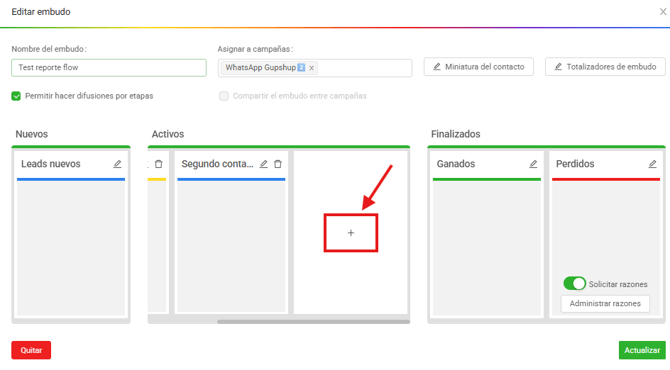
Task: Click the Perdidos stage title
Action: pos(575,164)
